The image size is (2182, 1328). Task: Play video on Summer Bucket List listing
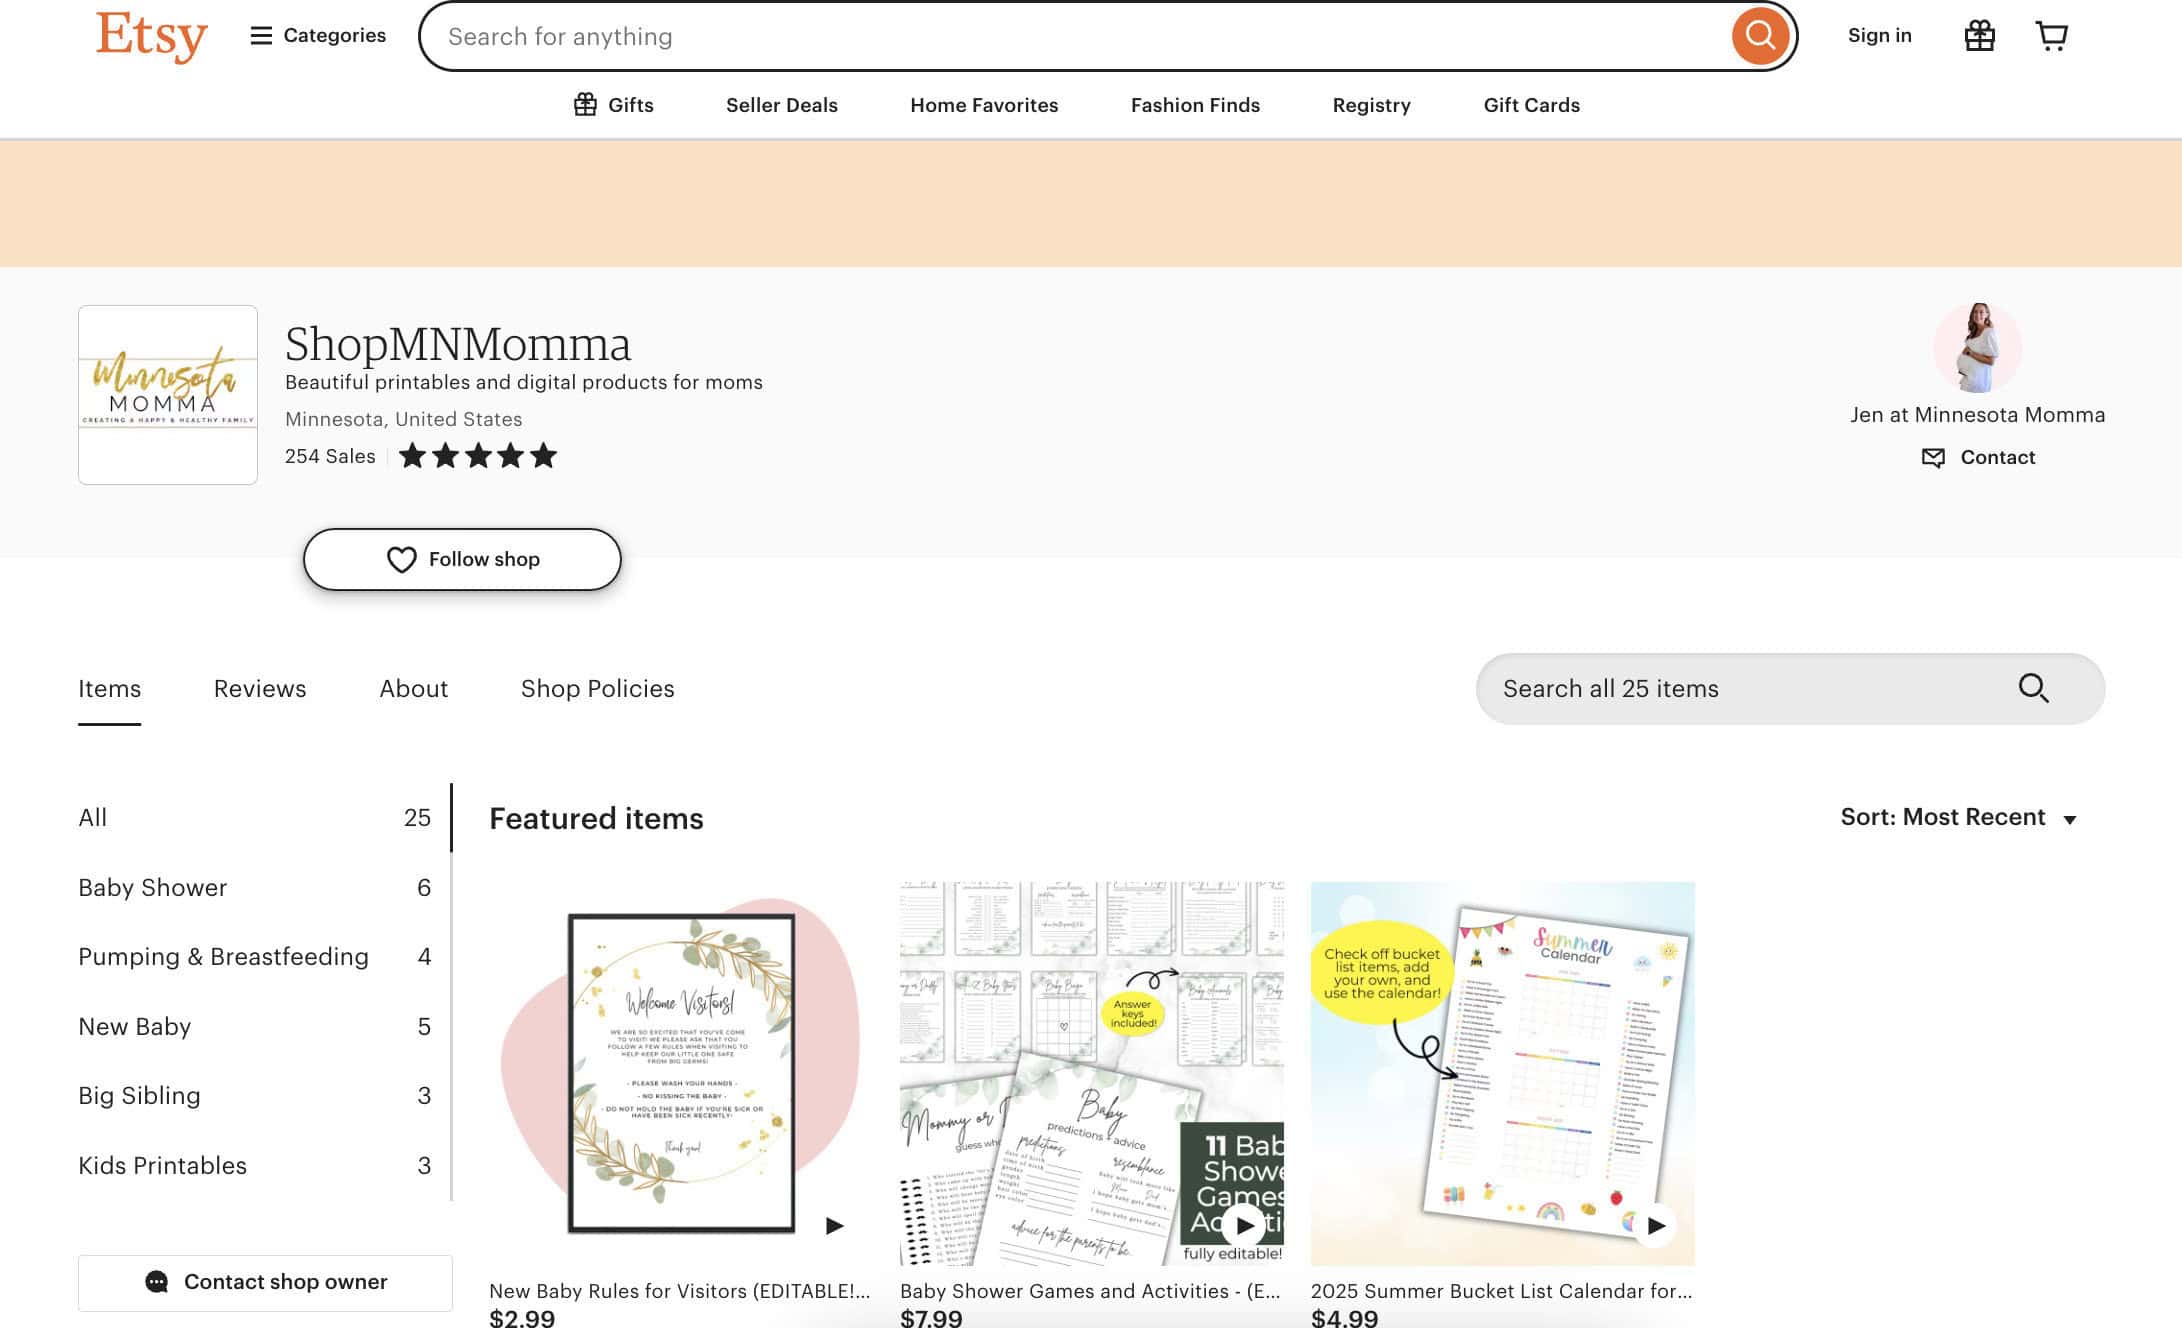(x=1656, y=1225)
